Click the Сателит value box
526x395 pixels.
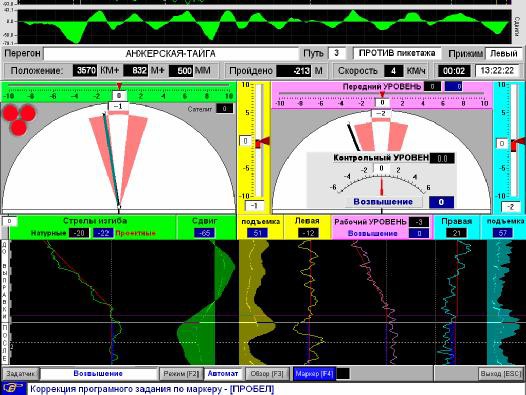pos(224,108)
